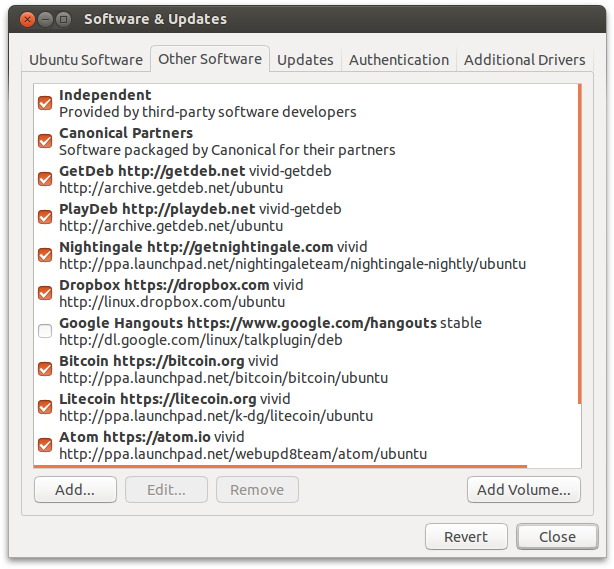The image size is (614, 569).
Task: Uncheck the Bitcoin PPA checkbox
Action: (45, 369)
